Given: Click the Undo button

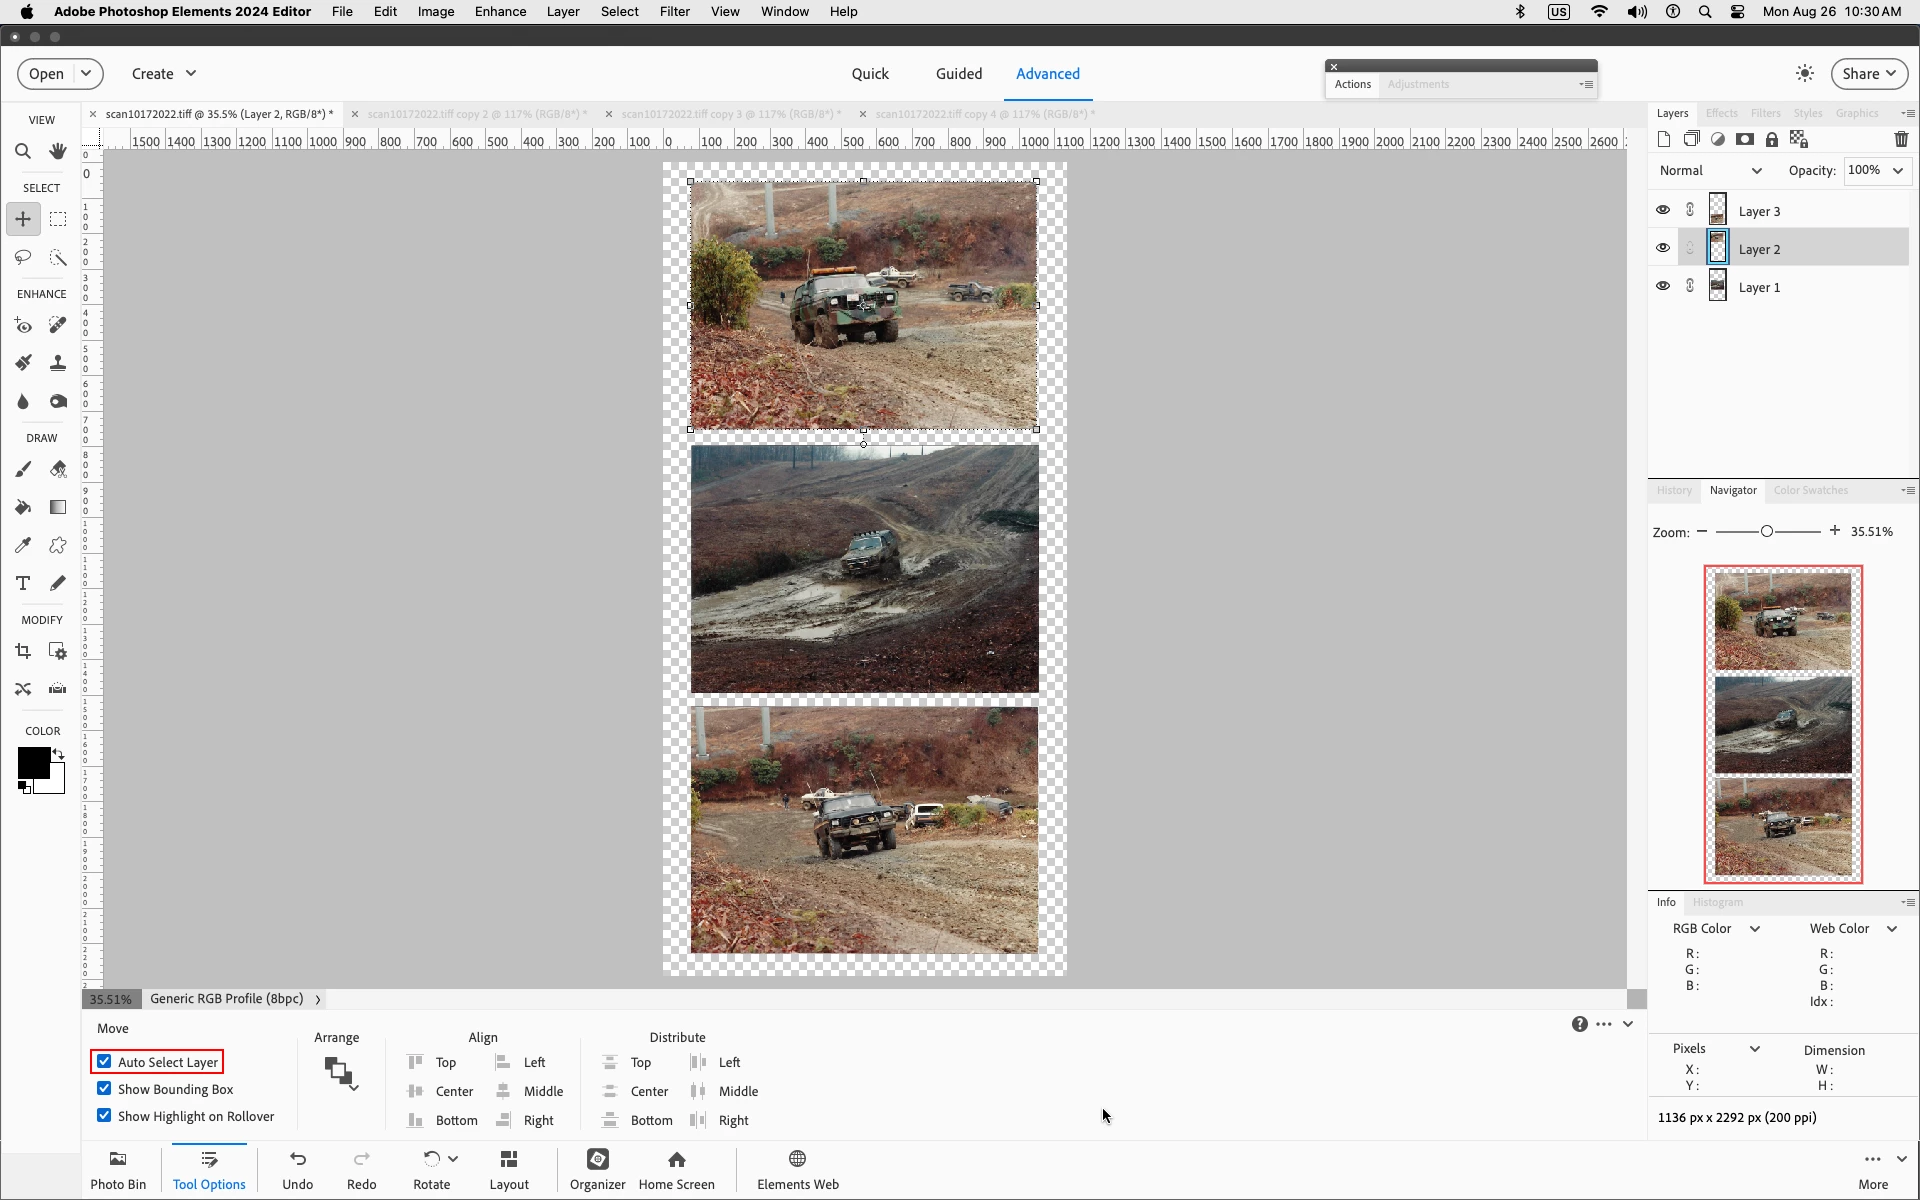Looking at the screenshot, I should [x=297, y=1168].
